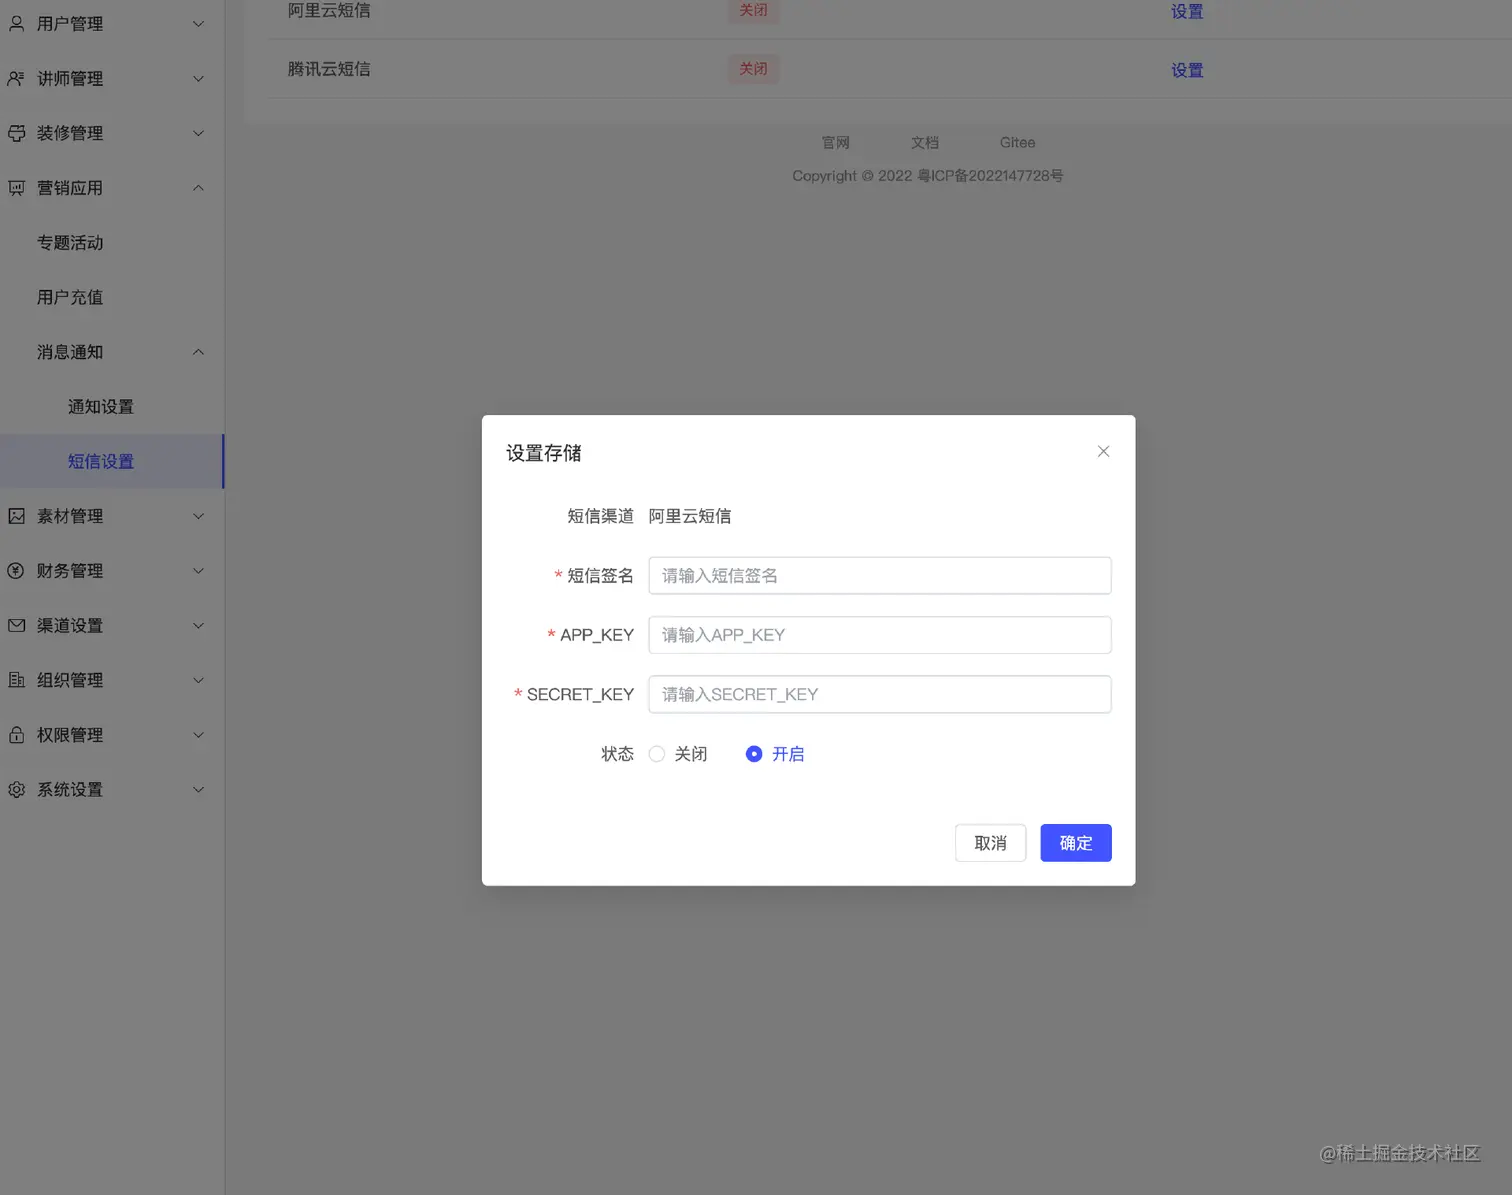Expand 财务管理 menu chevron
This screenshot has width=1512, height=1195.
tap(198, 571)
